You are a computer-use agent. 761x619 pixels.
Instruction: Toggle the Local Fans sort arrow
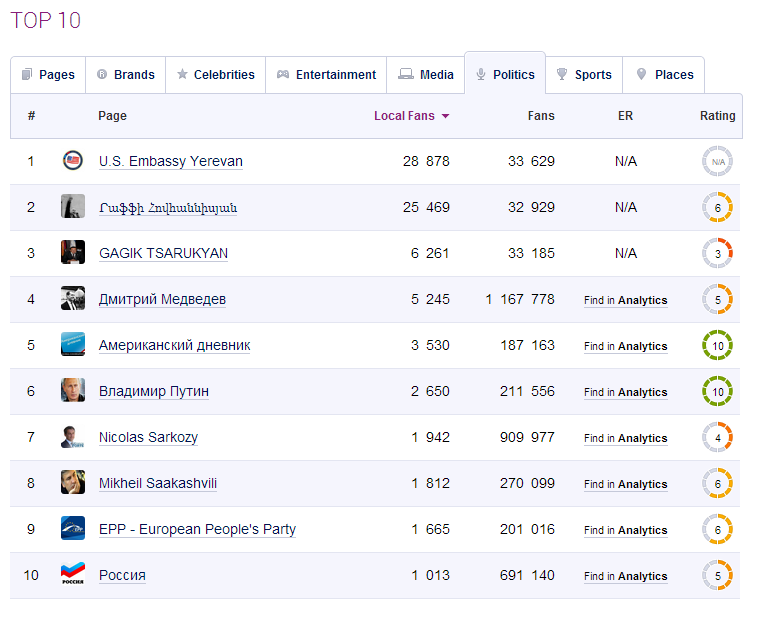pos(445,116)
